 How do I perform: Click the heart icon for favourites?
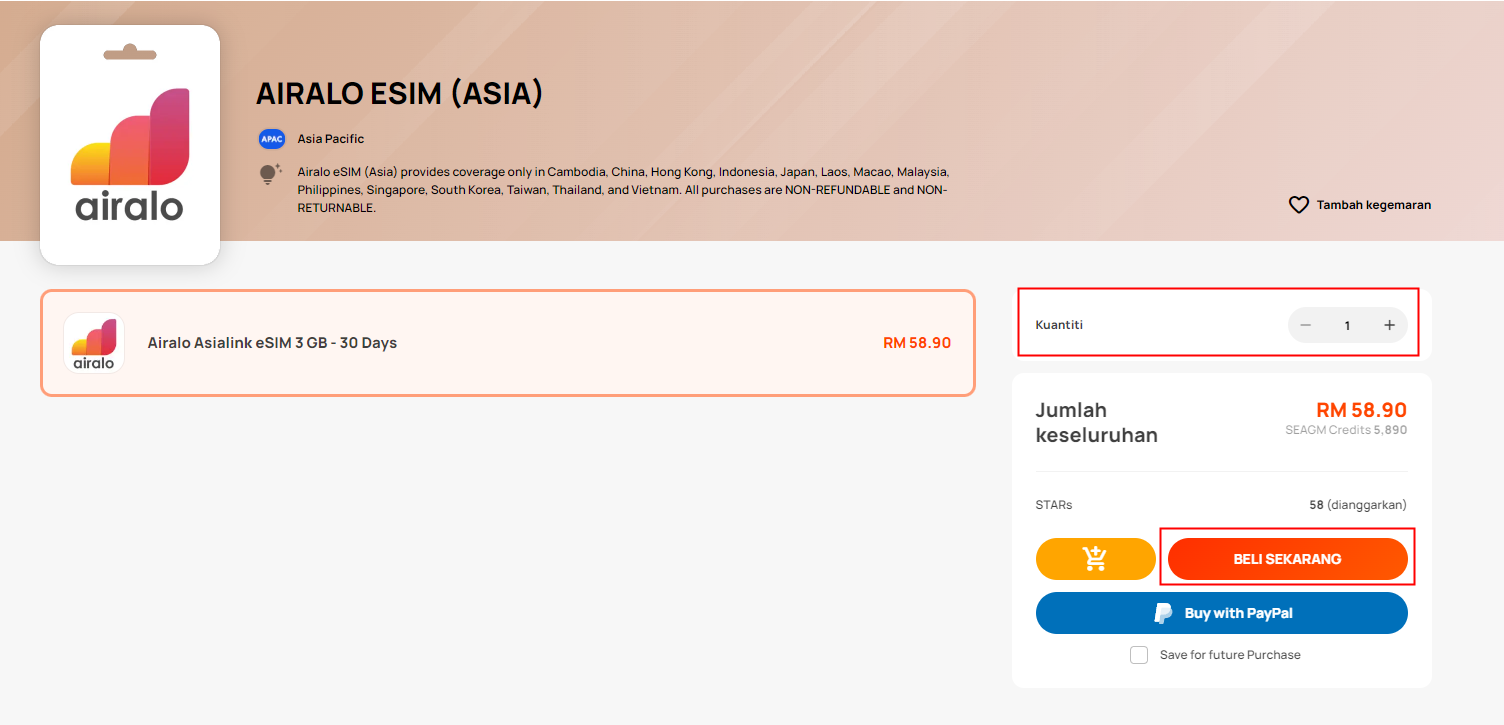click(x=1298, y=205)
